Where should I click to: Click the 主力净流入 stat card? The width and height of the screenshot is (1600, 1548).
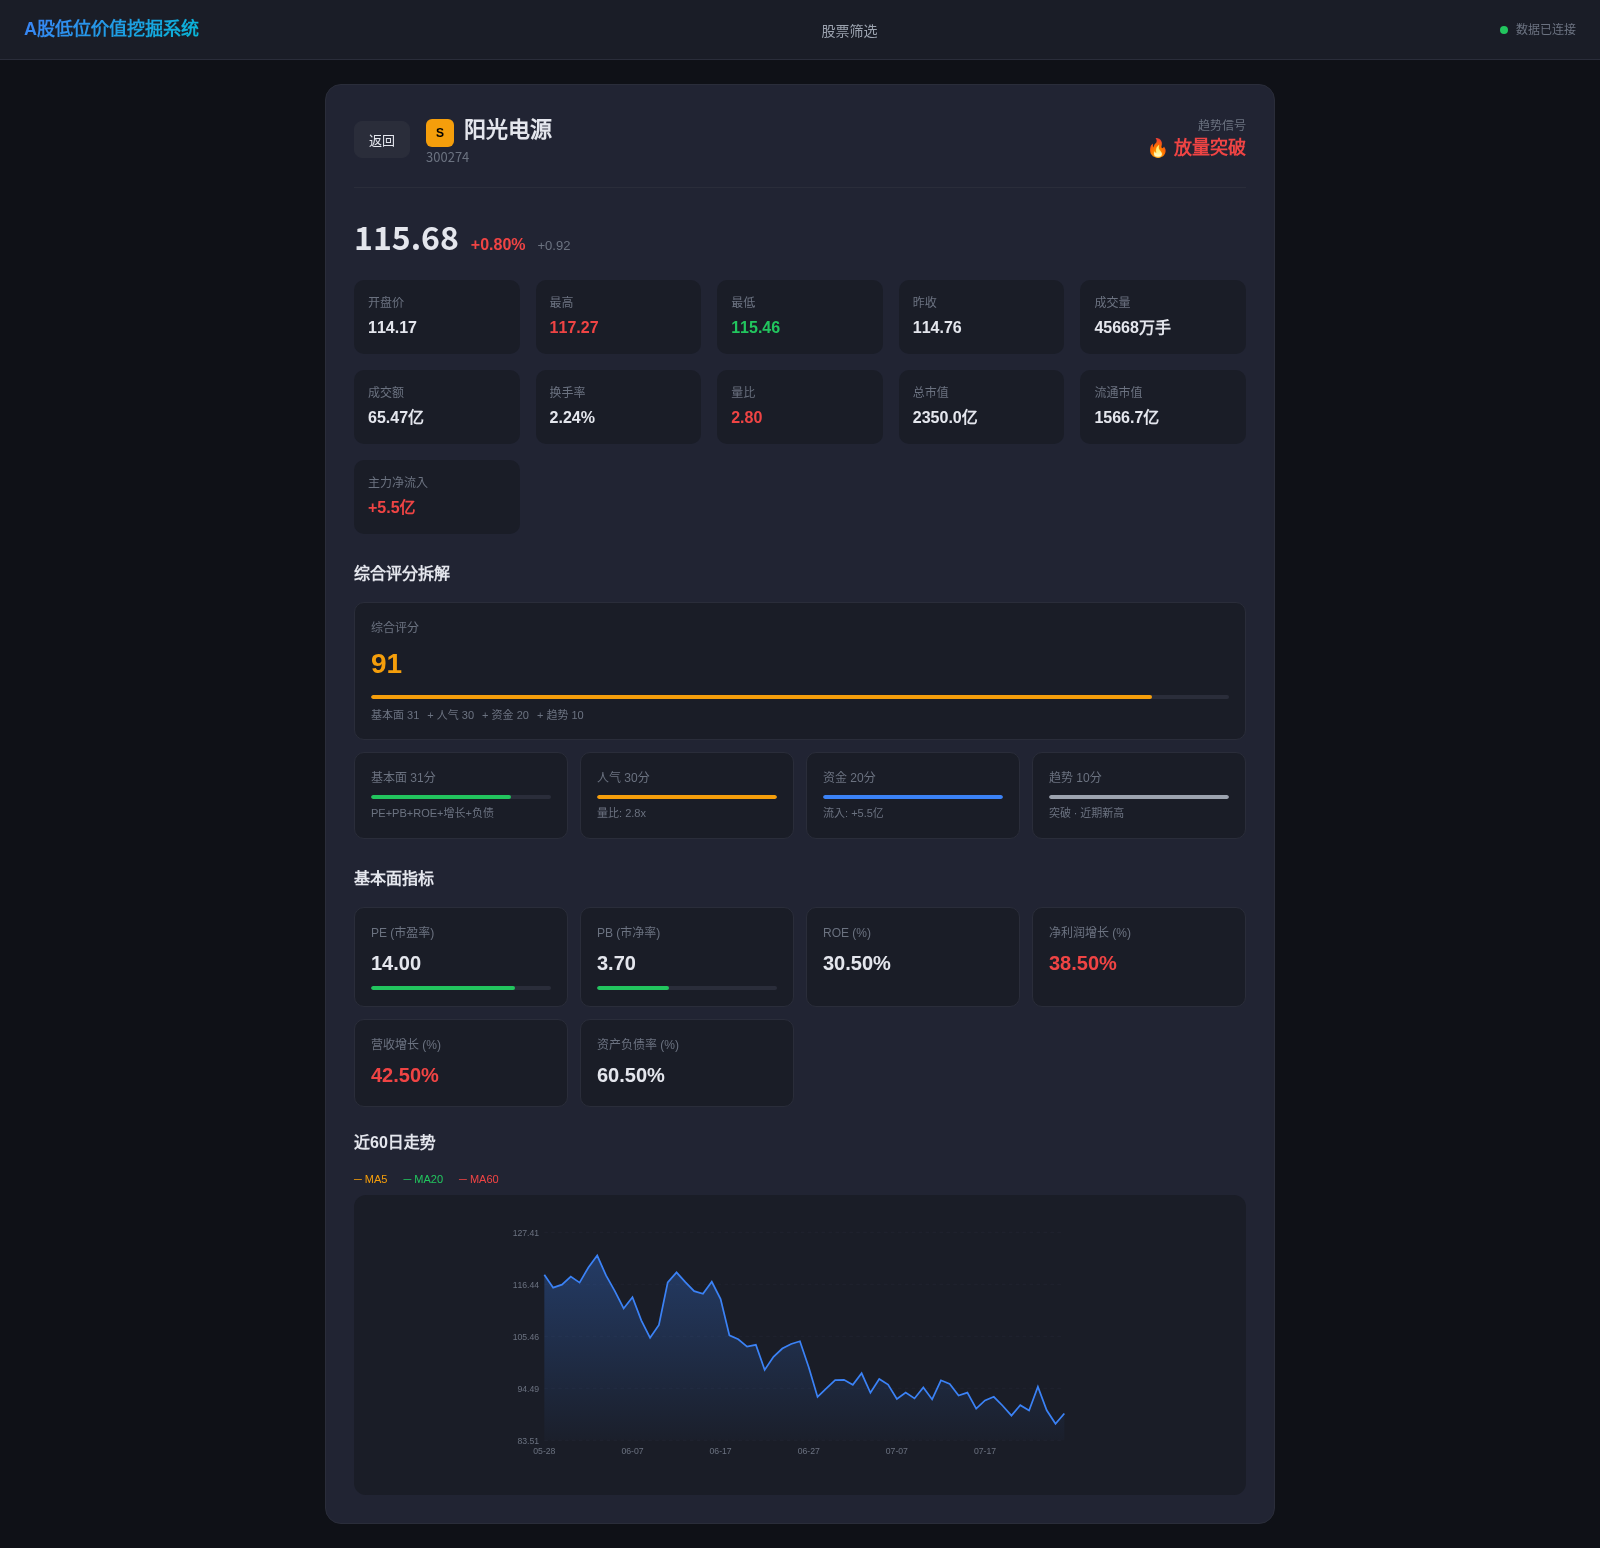click(x=437, y=497)
